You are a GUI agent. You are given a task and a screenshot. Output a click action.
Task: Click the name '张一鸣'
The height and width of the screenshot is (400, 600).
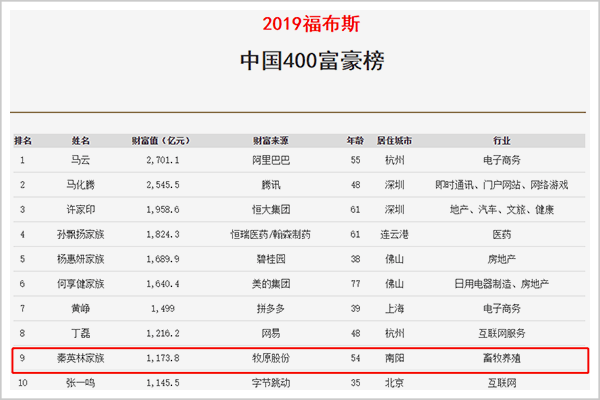click(x=80, y=382)
